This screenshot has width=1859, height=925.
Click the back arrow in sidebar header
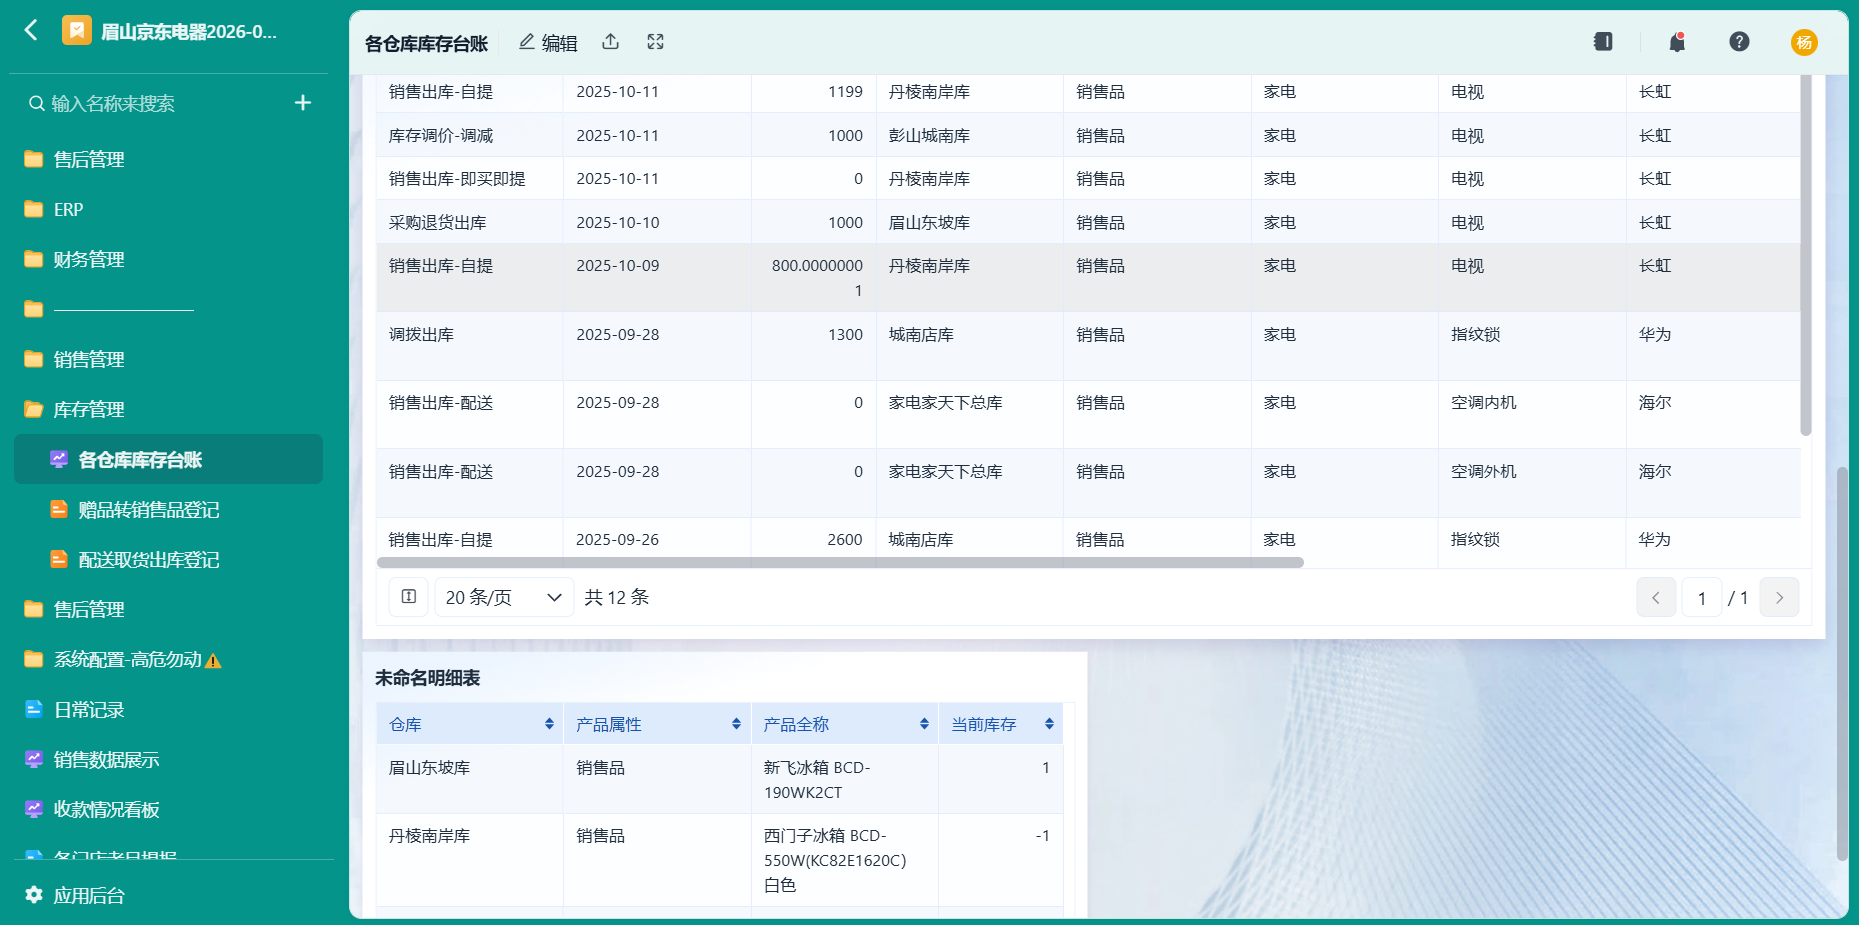(31, 31)
